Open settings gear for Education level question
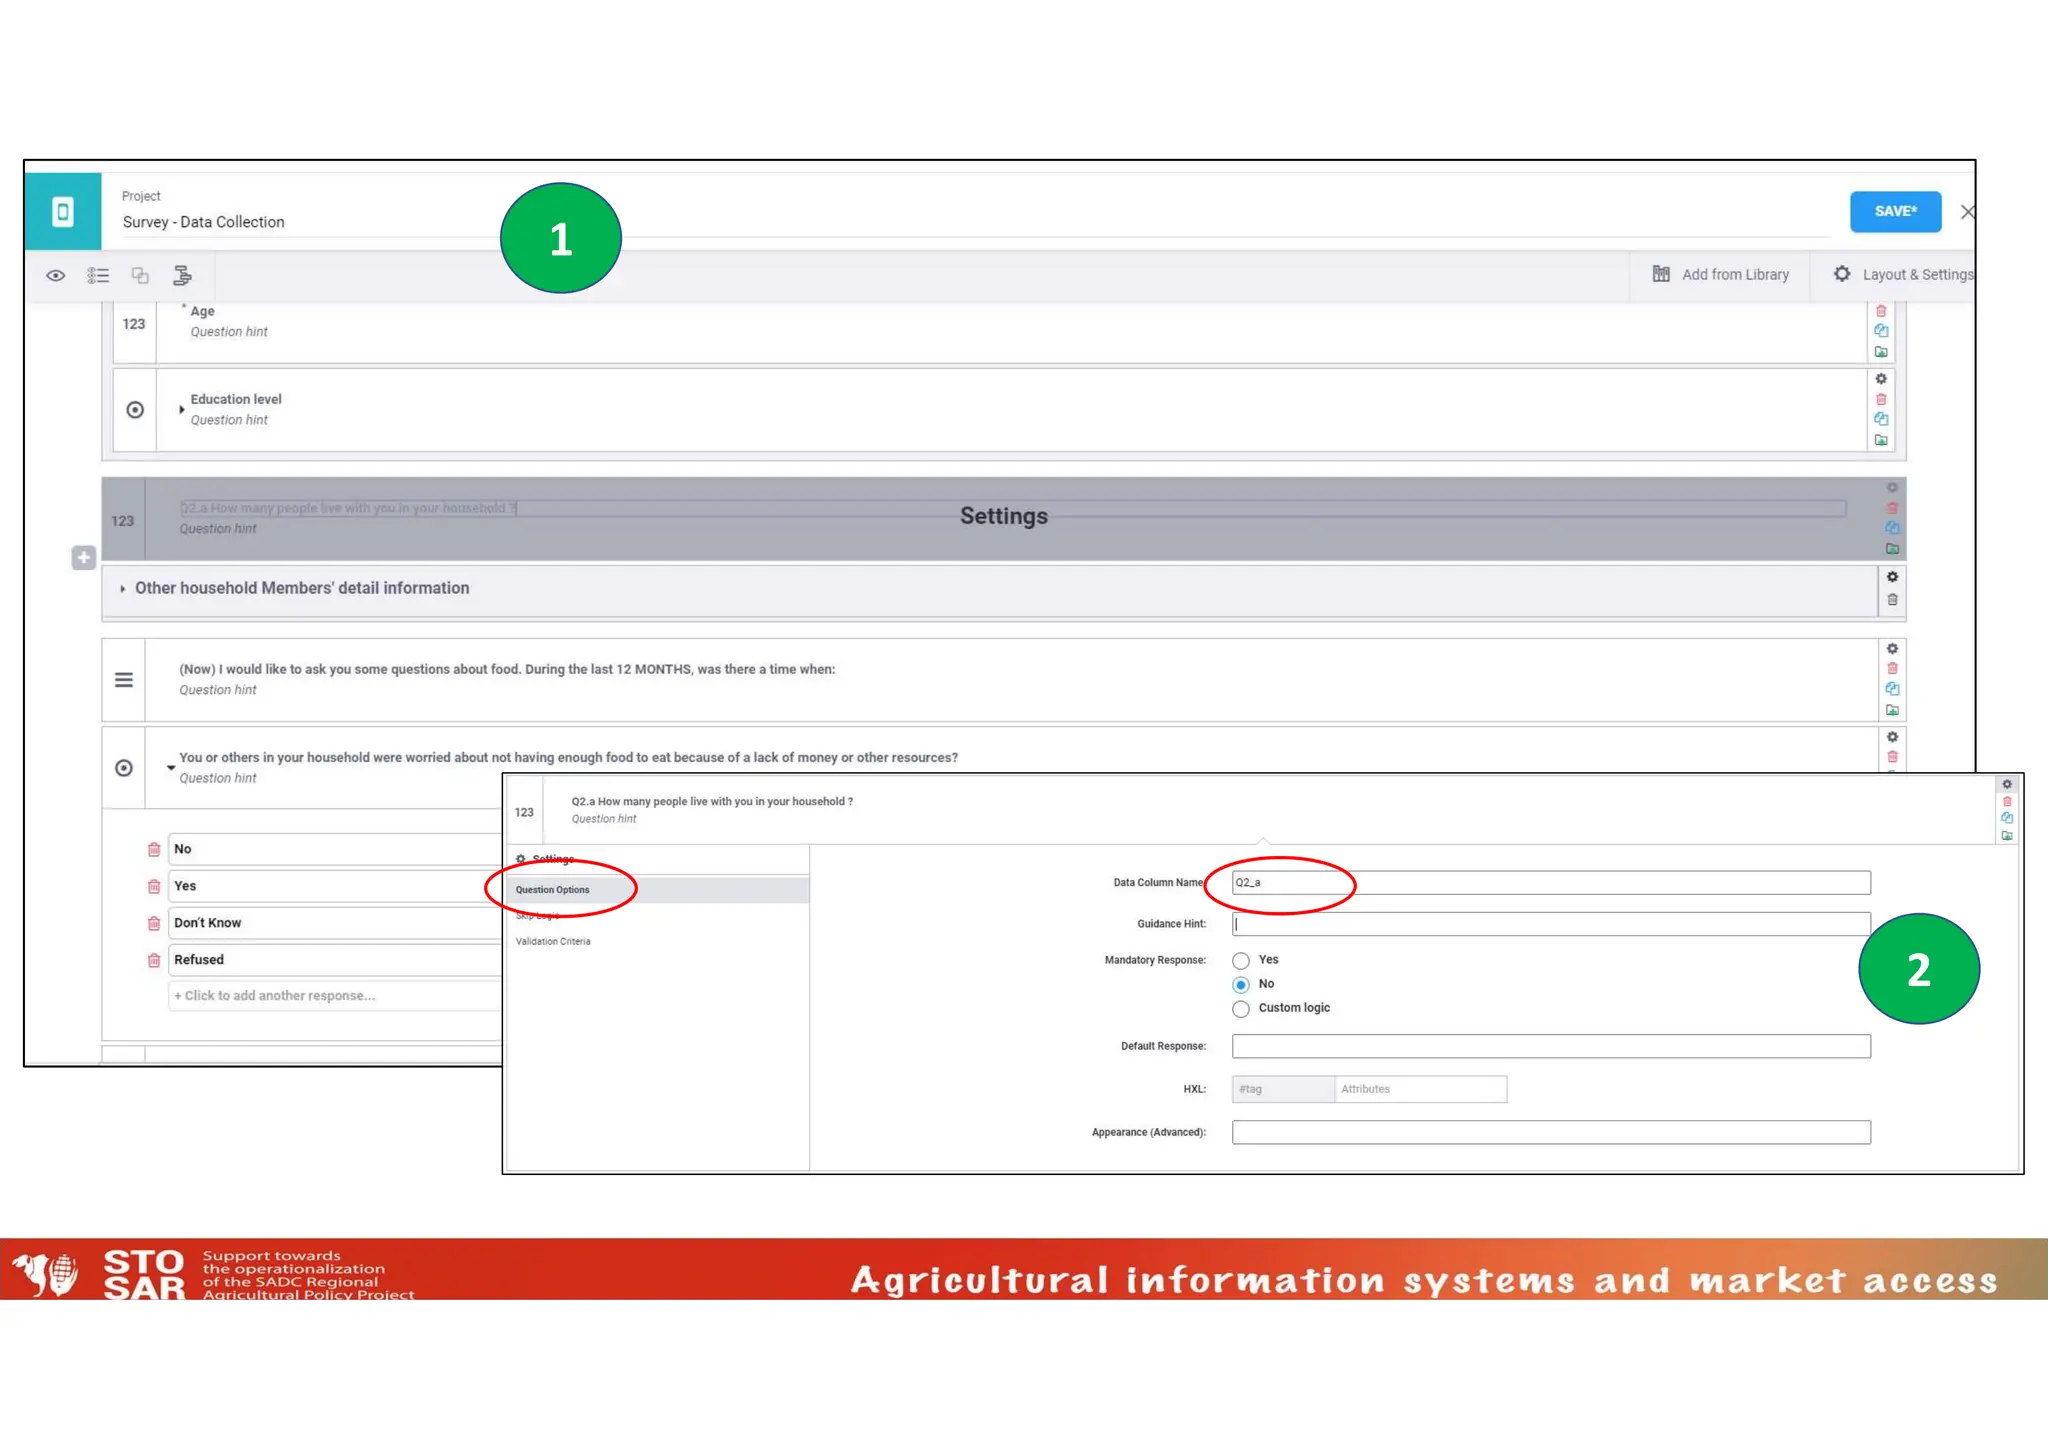Screen dimensions: 2048x1448 (1881, 379)
